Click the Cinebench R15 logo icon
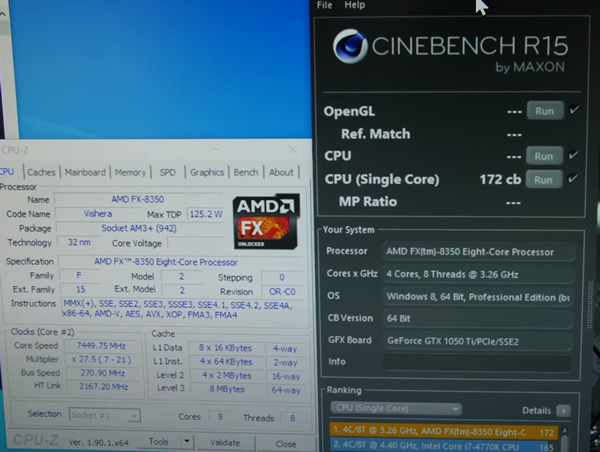Viewport: 600px width, 452px height. (x=350, y=46)
